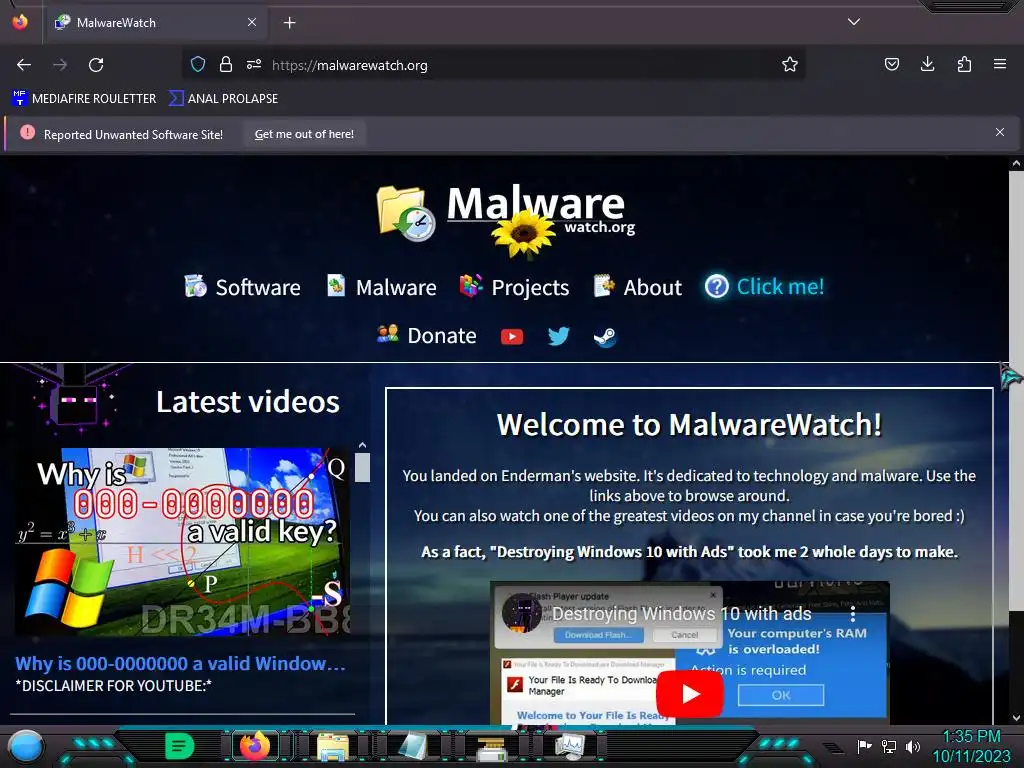Go back to the previous page
The height and width of the screenshot is (768, 1024).
[x=24, y=65]
